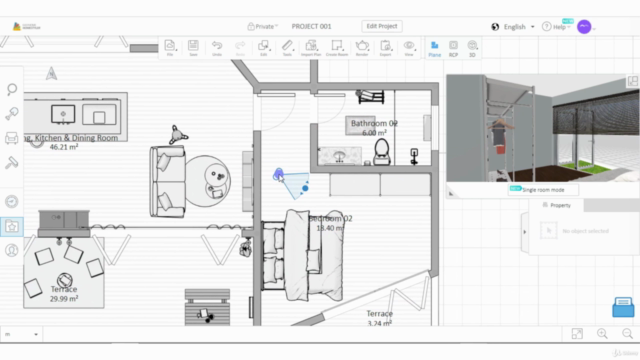
Task: Select the 'Bathroom 02' room label
Action: [x=374, y=123]
